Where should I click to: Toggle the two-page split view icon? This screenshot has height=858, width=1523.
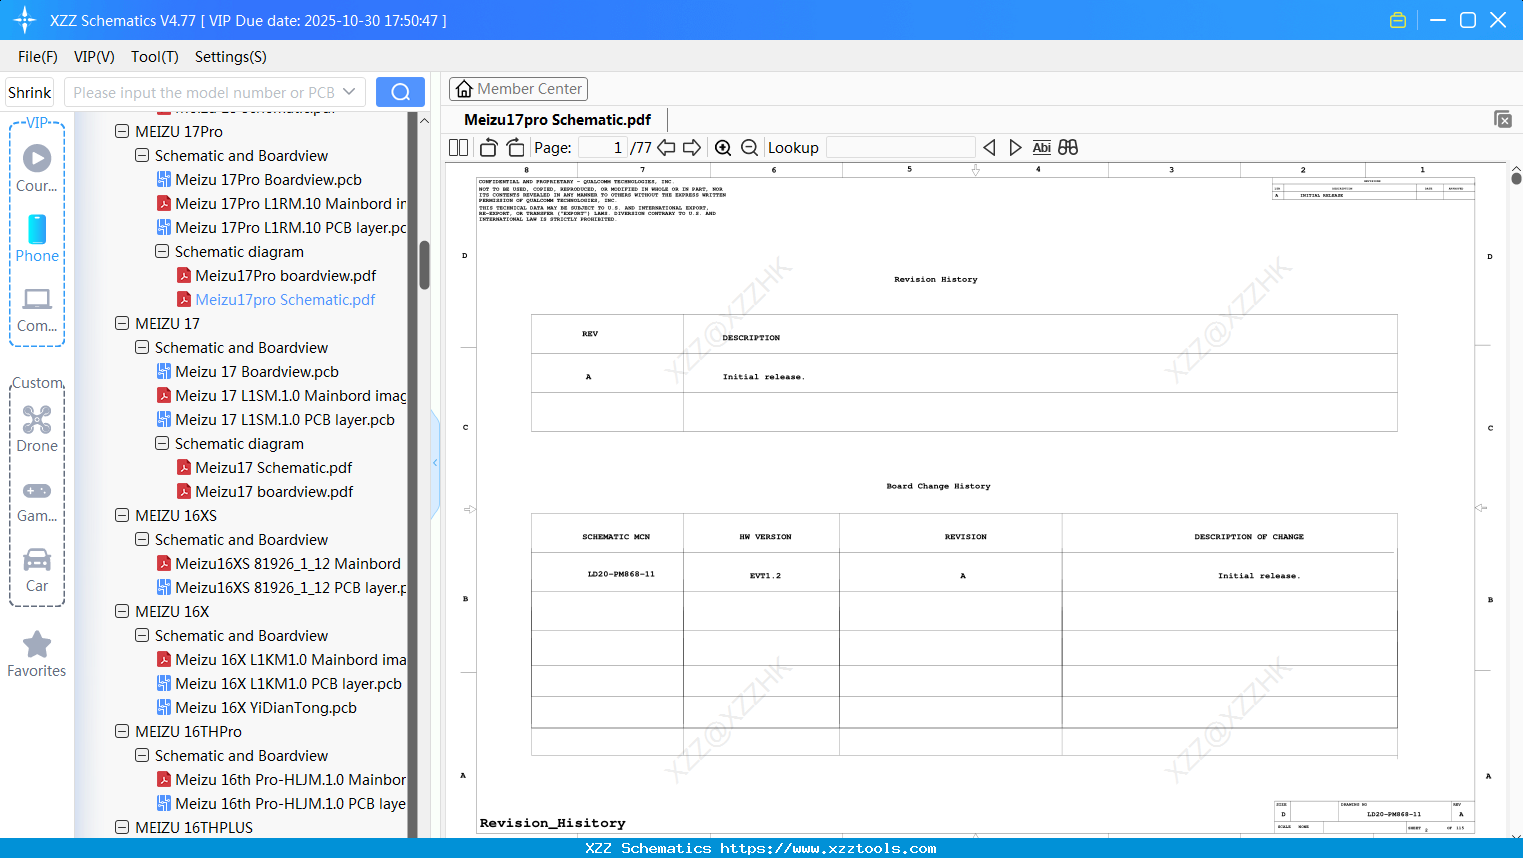pos(459,148)
